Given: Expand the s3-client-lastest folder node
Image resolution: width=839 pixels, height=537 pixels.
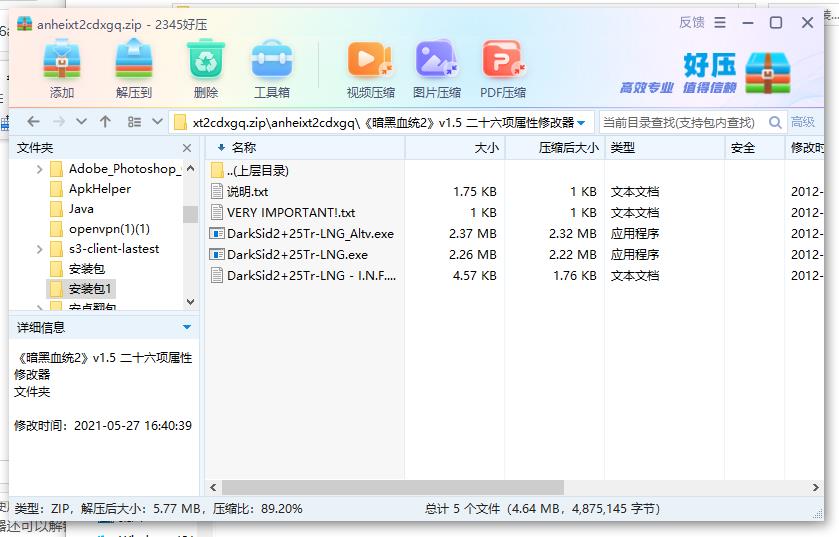Looking at the screenshot, I should point(40,249).
